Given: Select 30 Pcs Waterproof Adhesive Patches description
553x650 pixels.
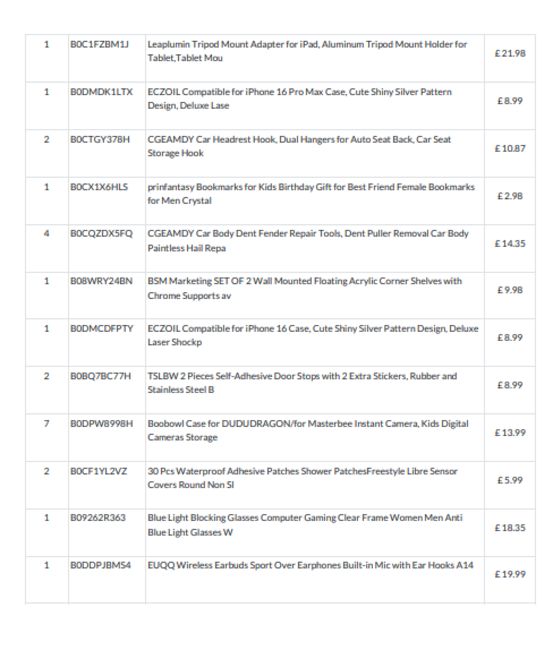Looking at the screenshot, I should (x=303, y=478).
